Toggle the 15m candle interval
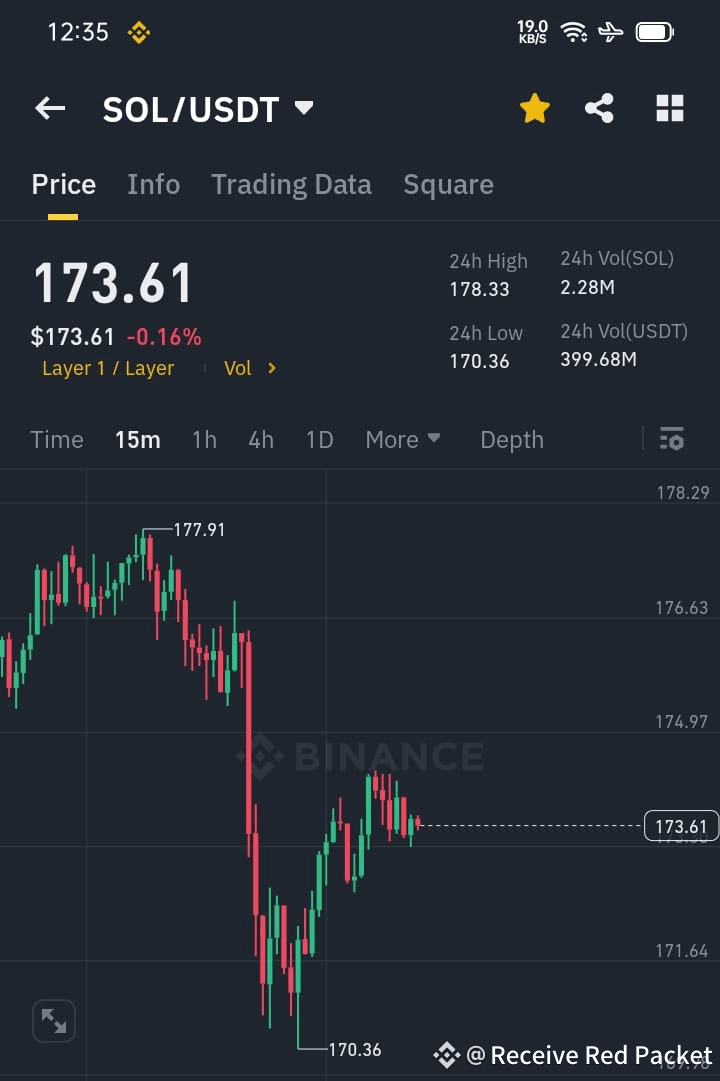 (x=138, y=439)
